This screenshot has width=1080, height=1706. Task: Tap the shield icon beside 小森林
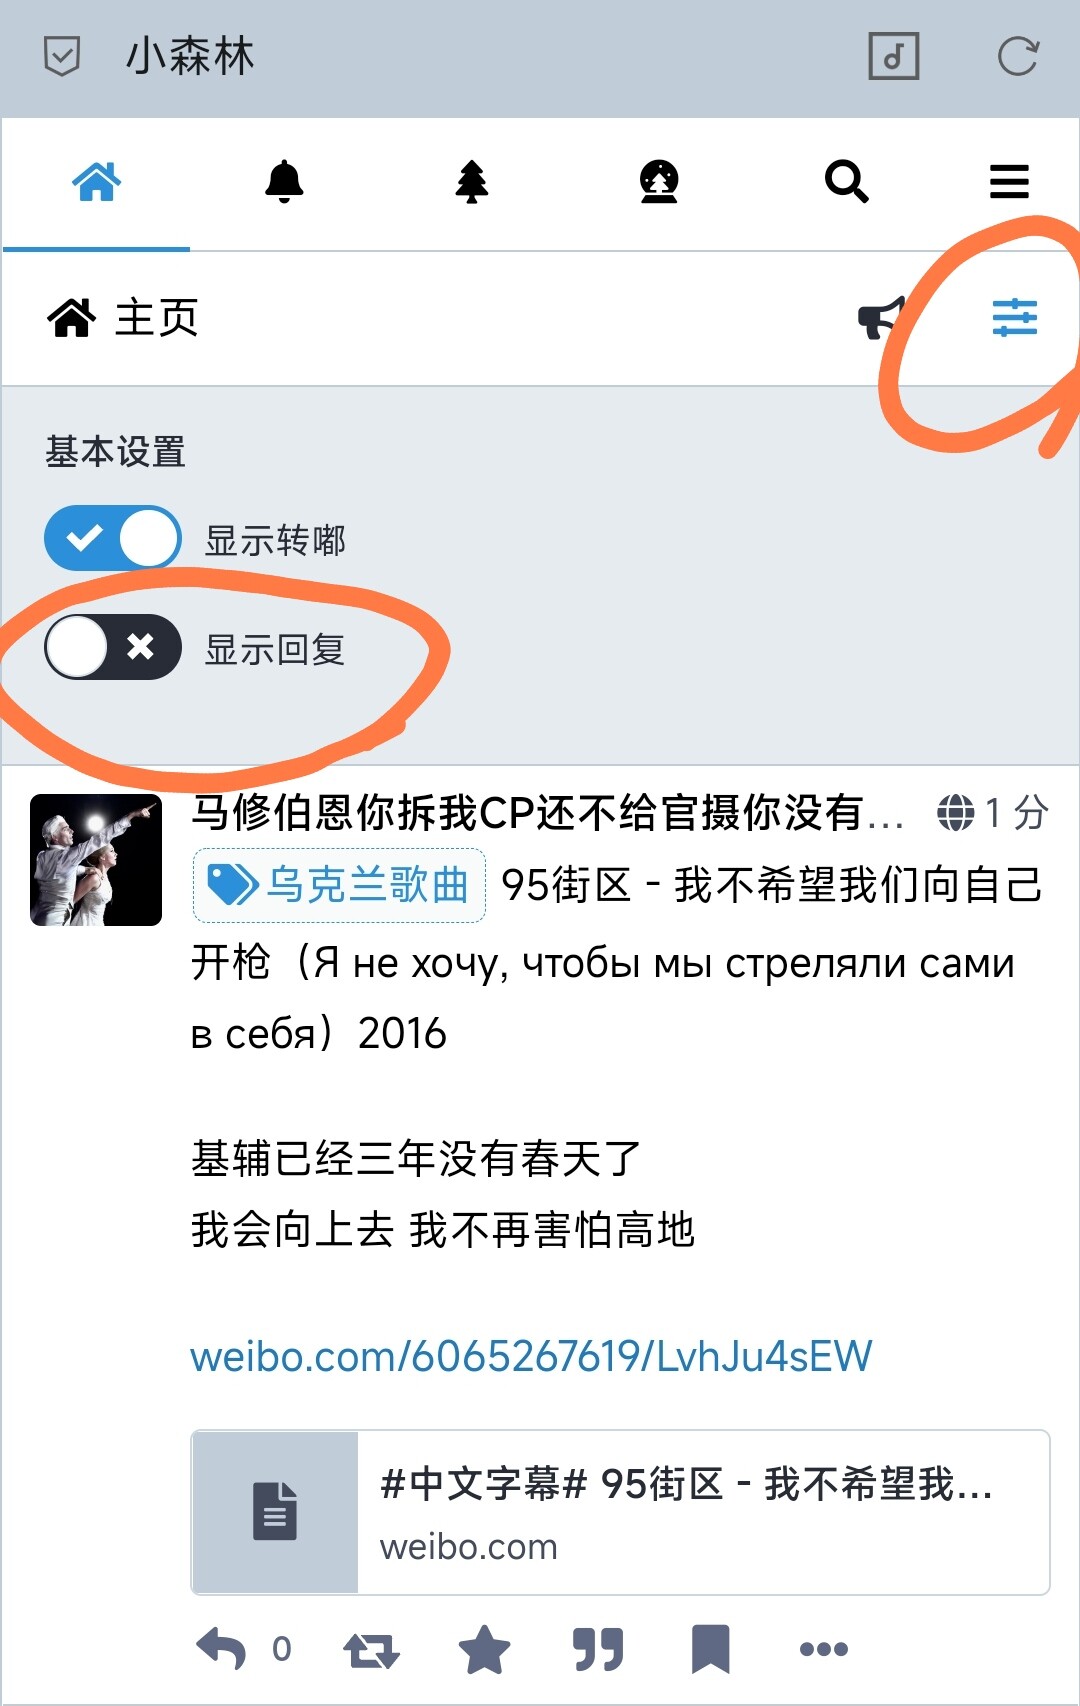coord(62,56)
